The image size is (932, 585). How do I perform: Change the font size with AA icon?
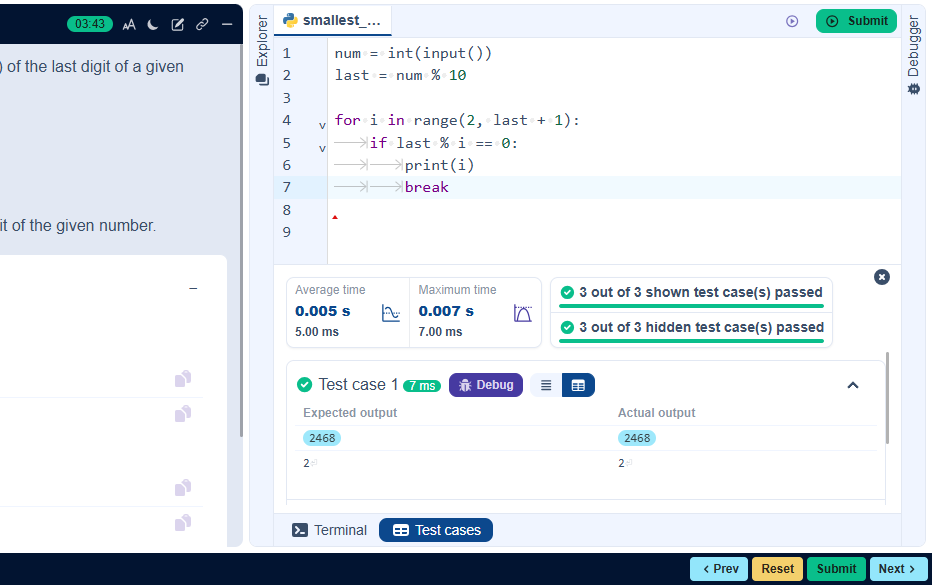[129, 24]
